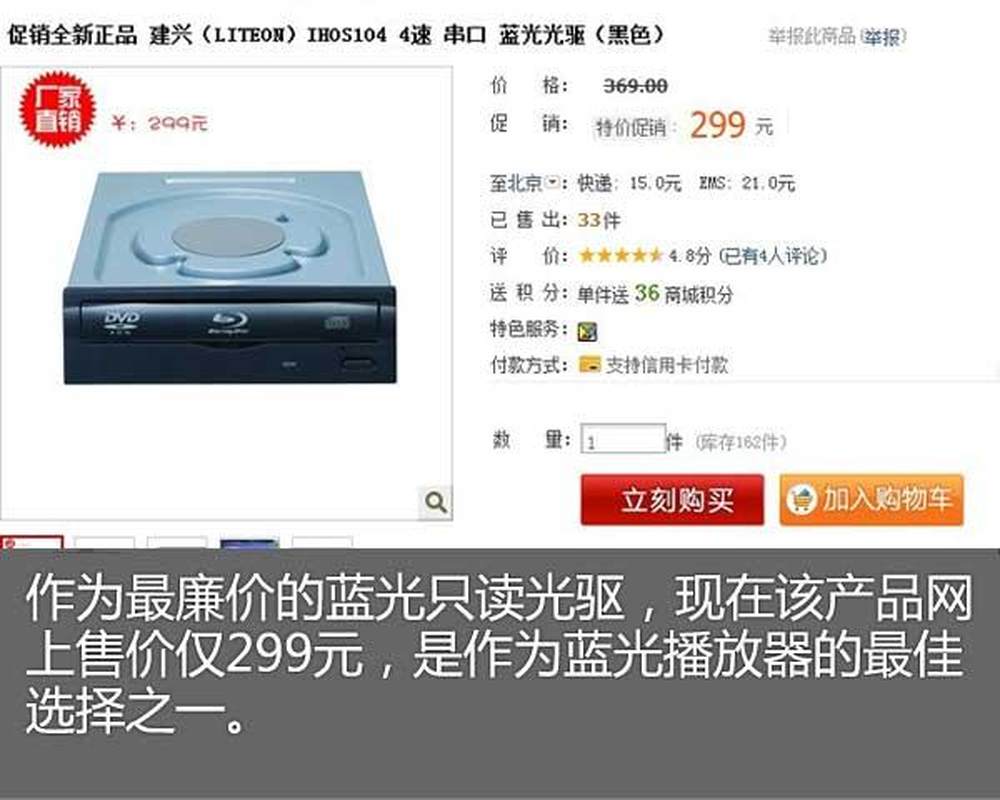Click the 厂家直销 red badge
The width and height of the screenshot is (1000, 800).
pos(57,109)
